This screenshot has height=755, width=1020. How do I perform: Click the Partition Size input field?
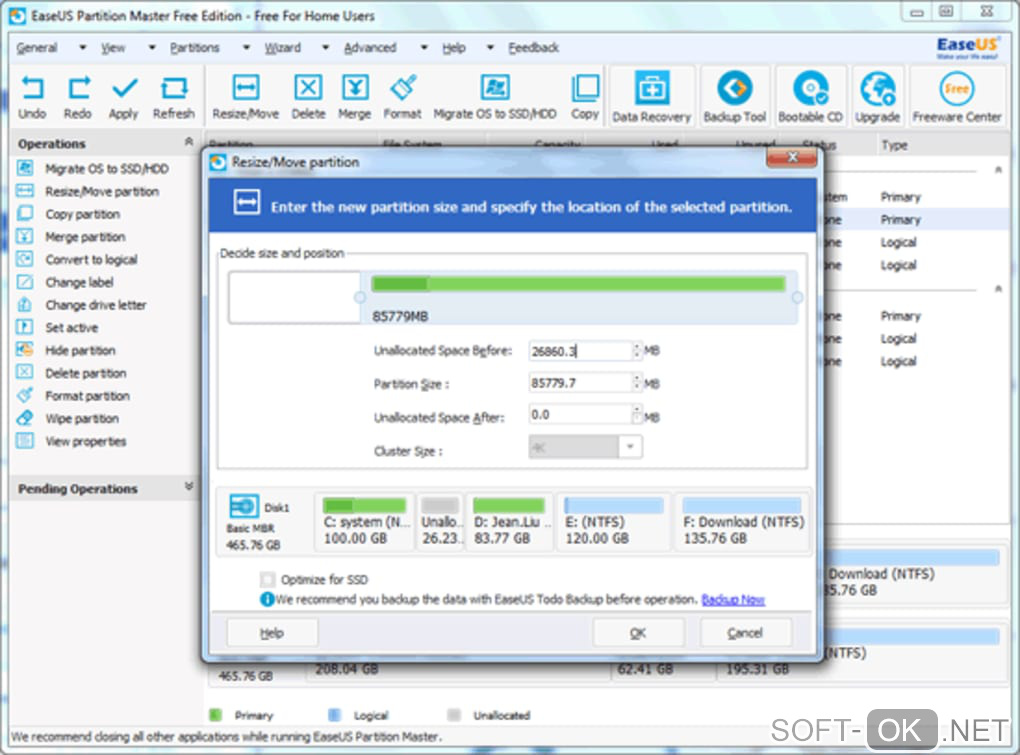click(x=580, y=383)
